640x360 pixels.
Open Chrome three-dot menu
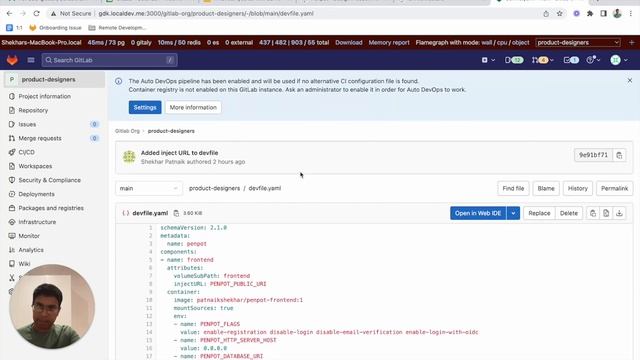(631, 13)
